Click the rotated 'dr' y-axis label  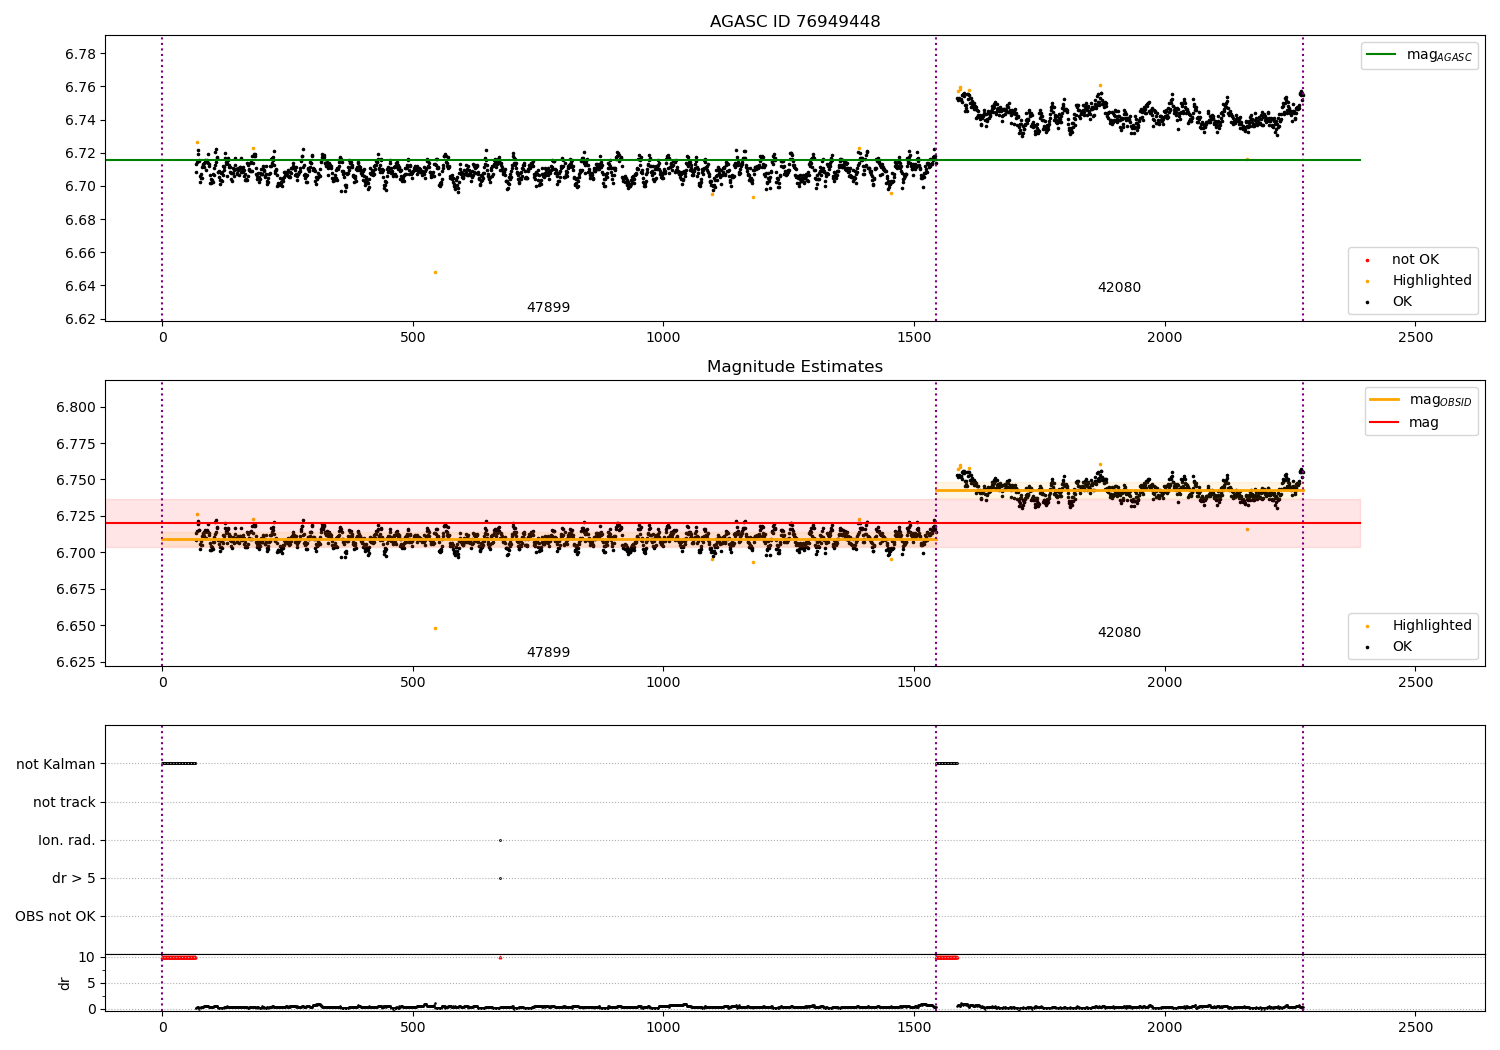[65, 983]
